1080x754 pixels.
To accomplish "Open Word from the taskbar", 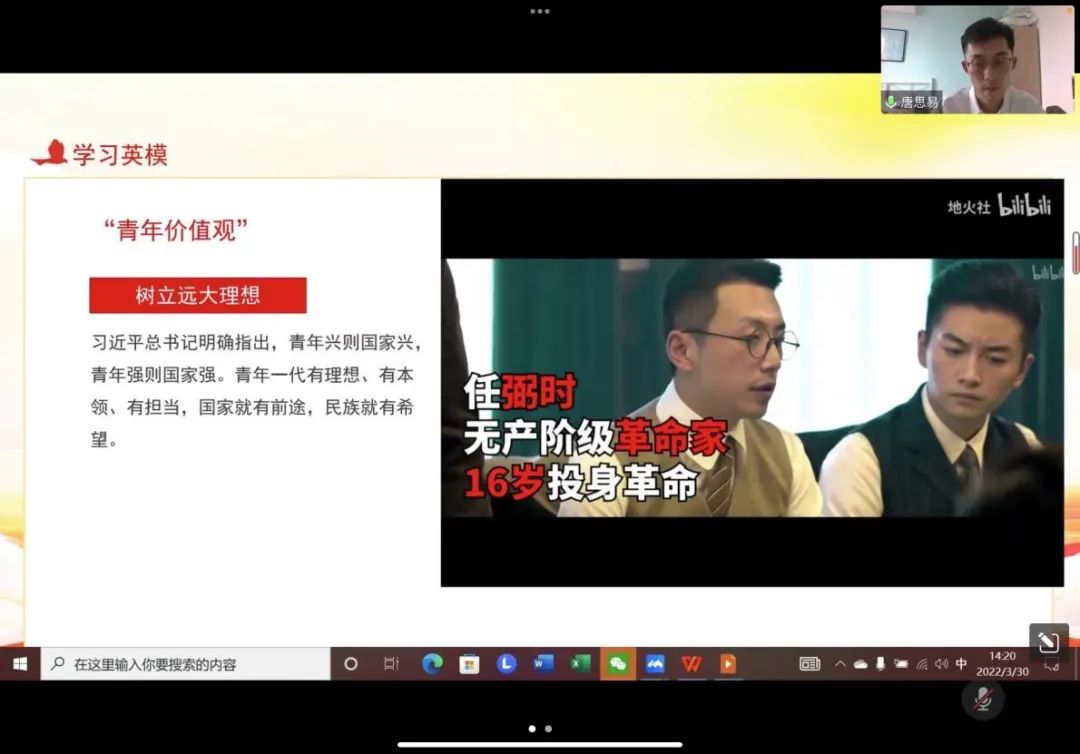I will (543, 664).
